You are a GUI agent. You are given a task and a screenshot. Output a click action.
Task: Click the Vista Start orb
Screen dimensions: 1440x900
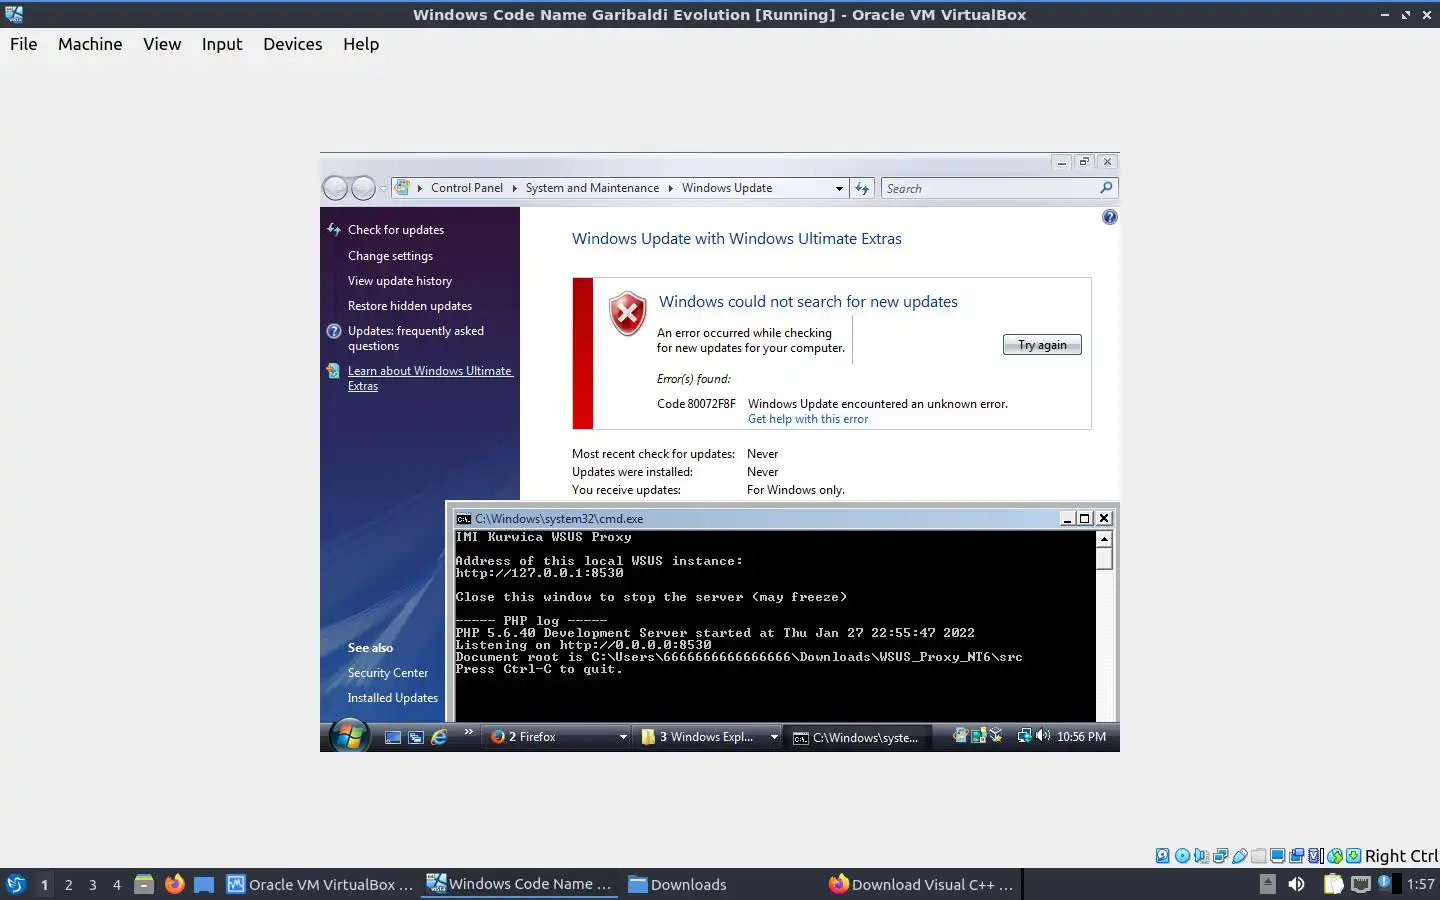pos(349,736)
